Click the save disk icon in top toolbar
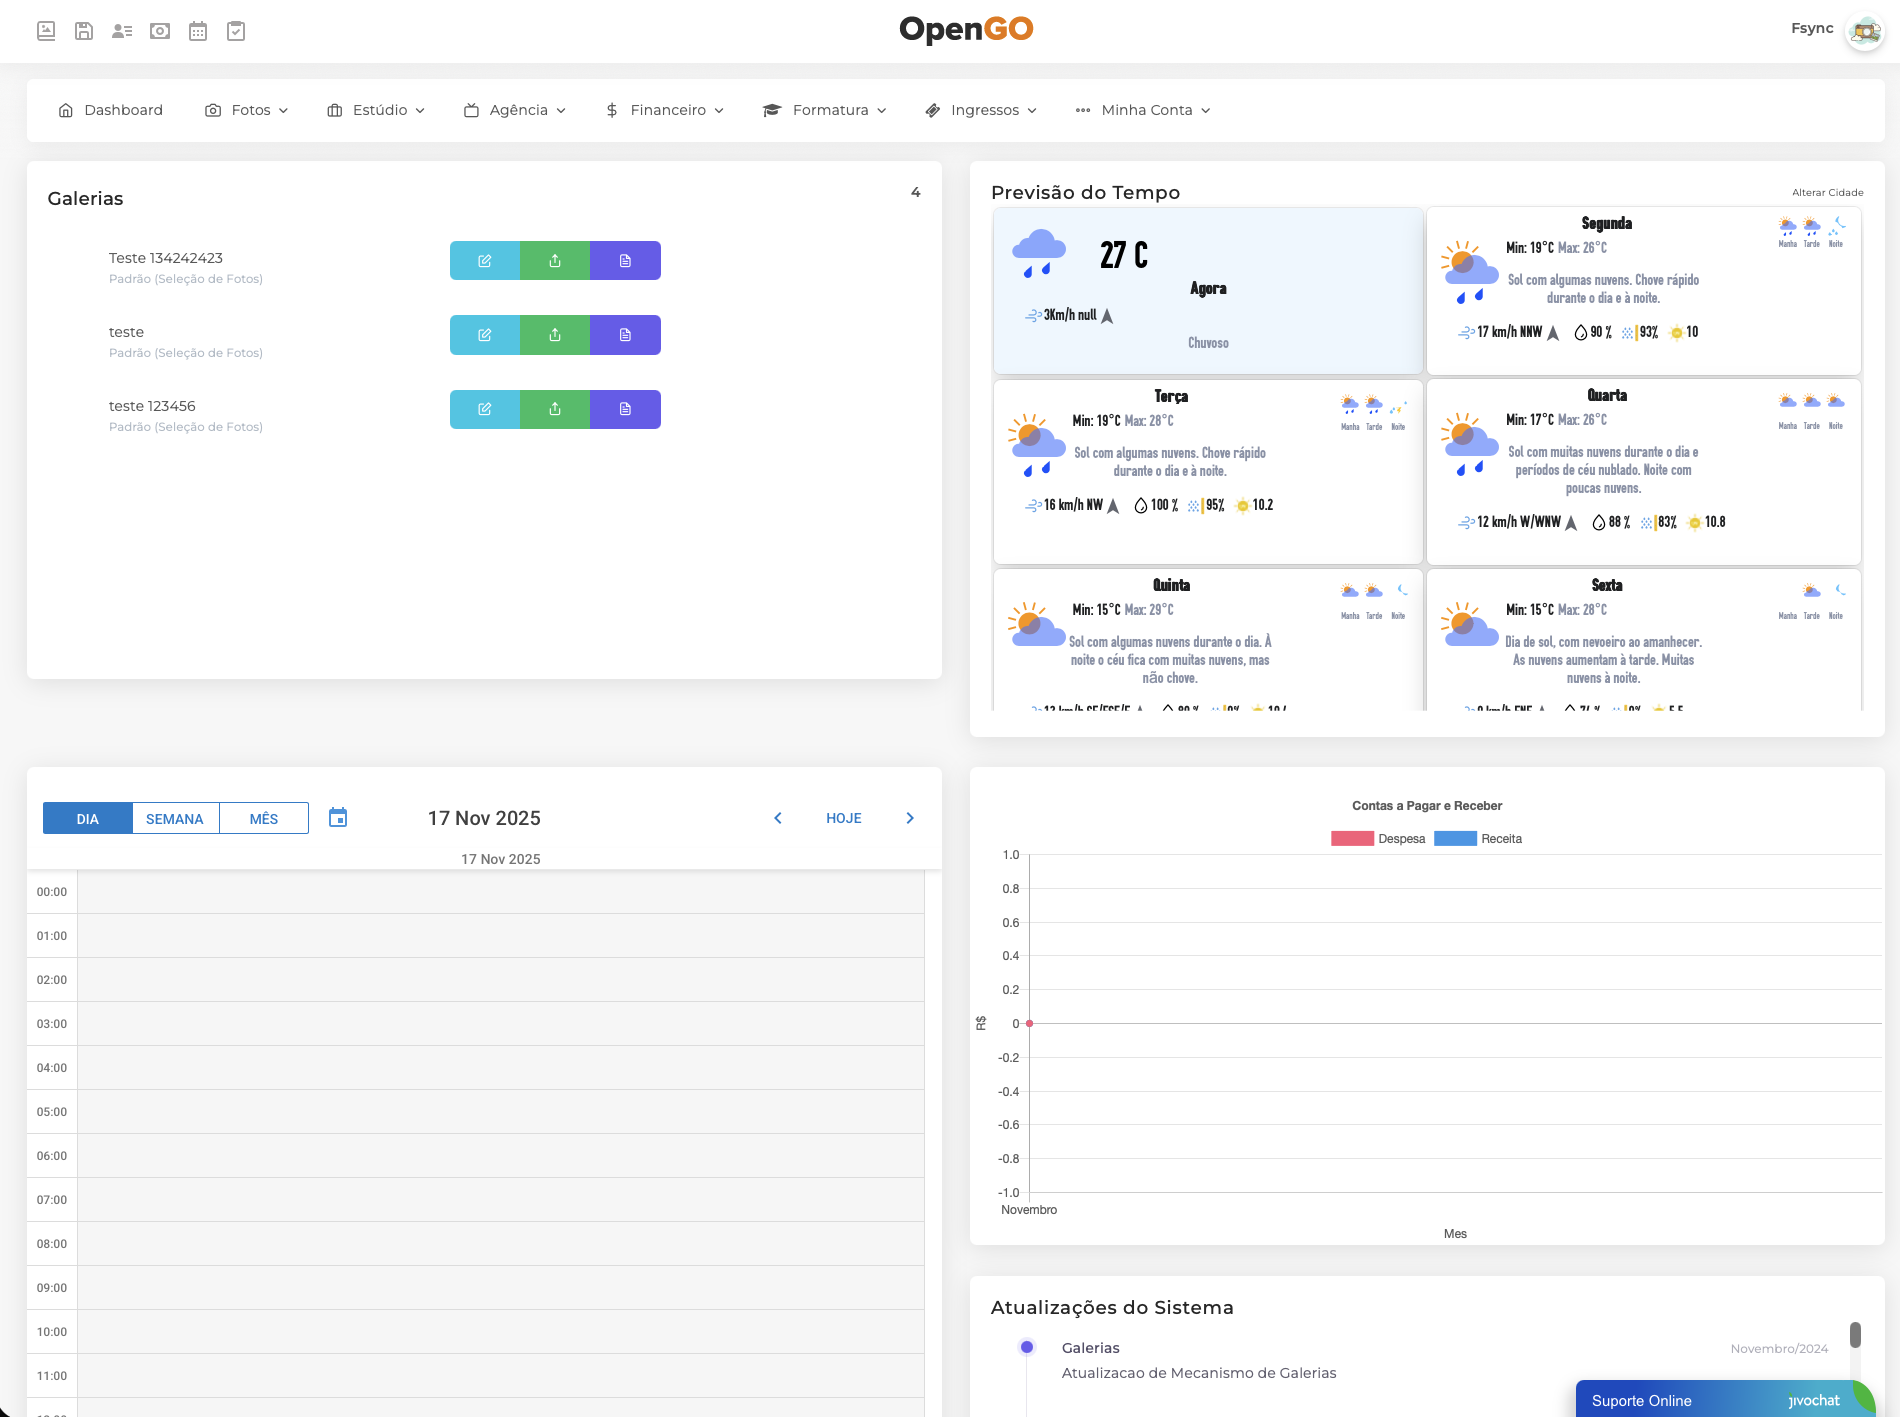 tap(84, 31)
